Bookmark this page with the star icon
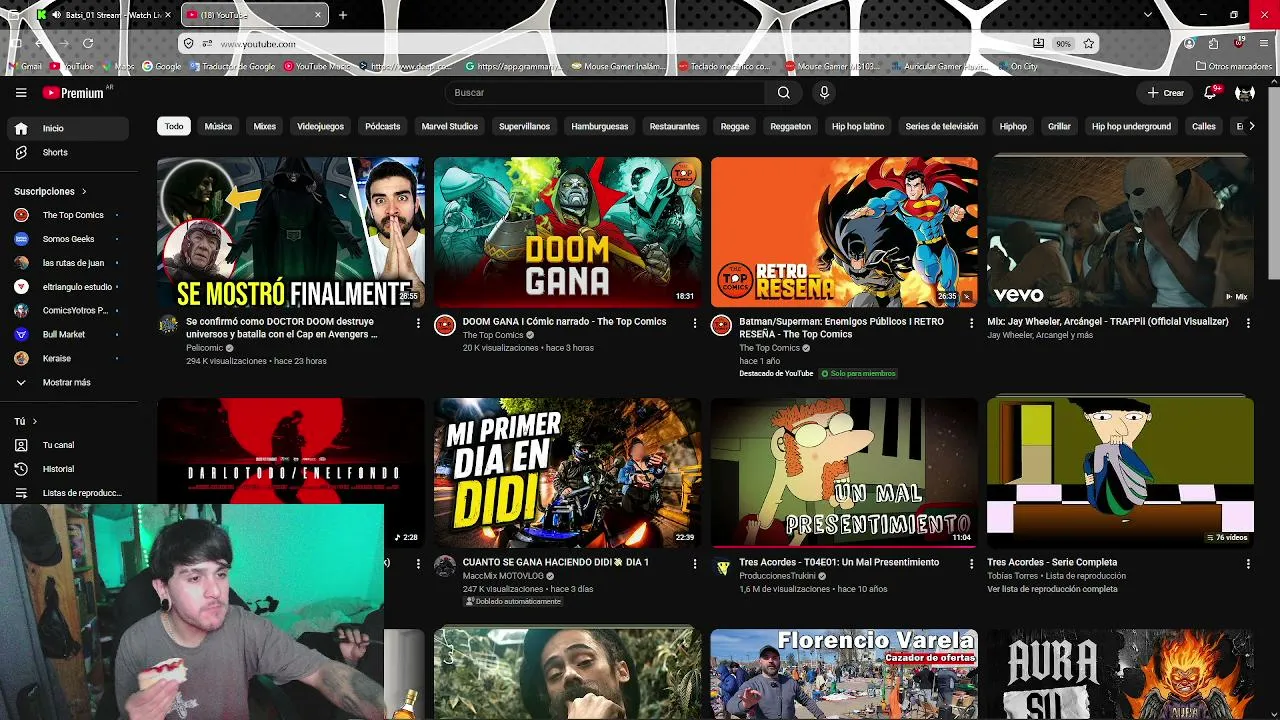The width and height of the screenshot is (1280, 720). [x=1089, y=44]
